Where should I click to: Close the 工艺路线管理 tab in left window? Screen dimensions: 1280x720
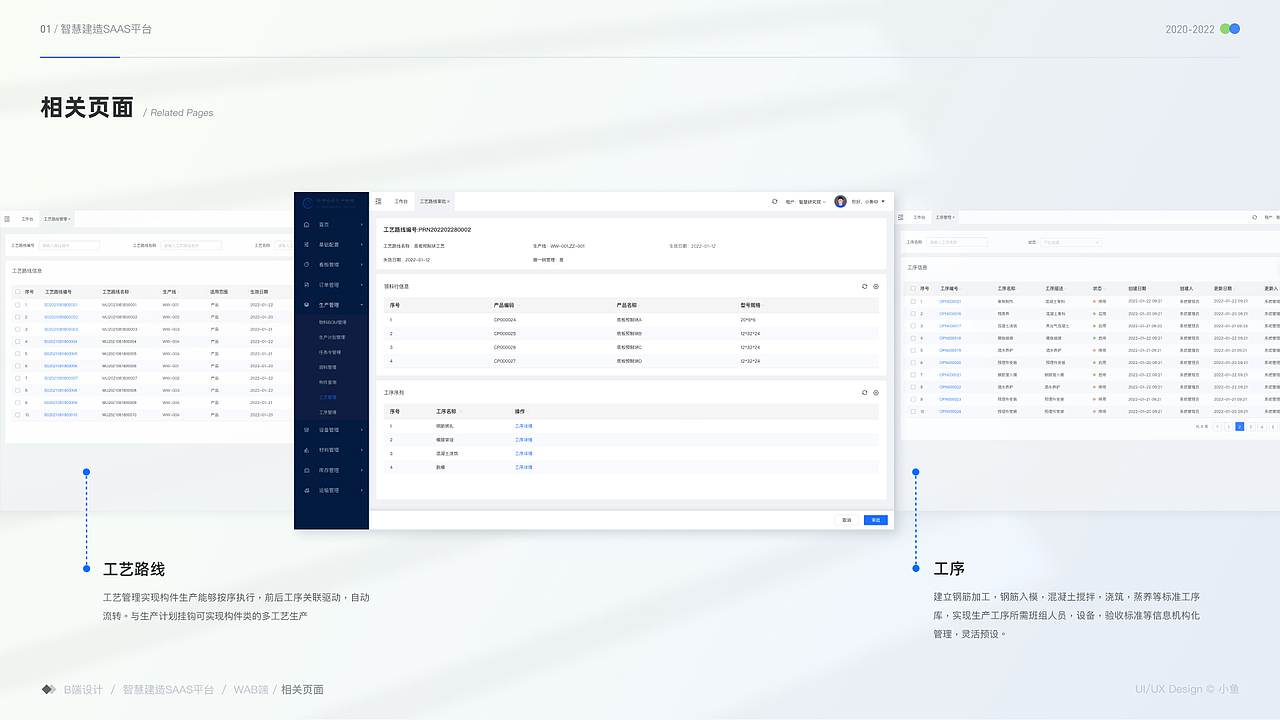pos(68,218)
